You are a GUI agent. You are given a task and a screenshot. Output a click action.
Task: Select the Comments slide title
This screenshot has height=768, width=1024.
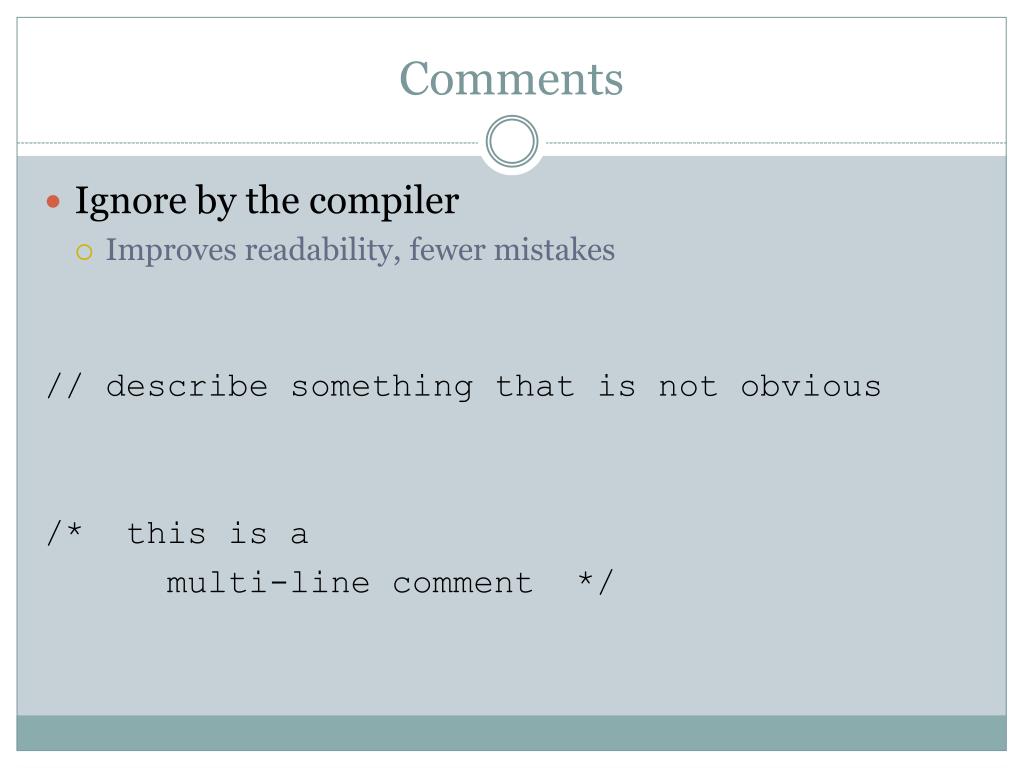point(511,79)
